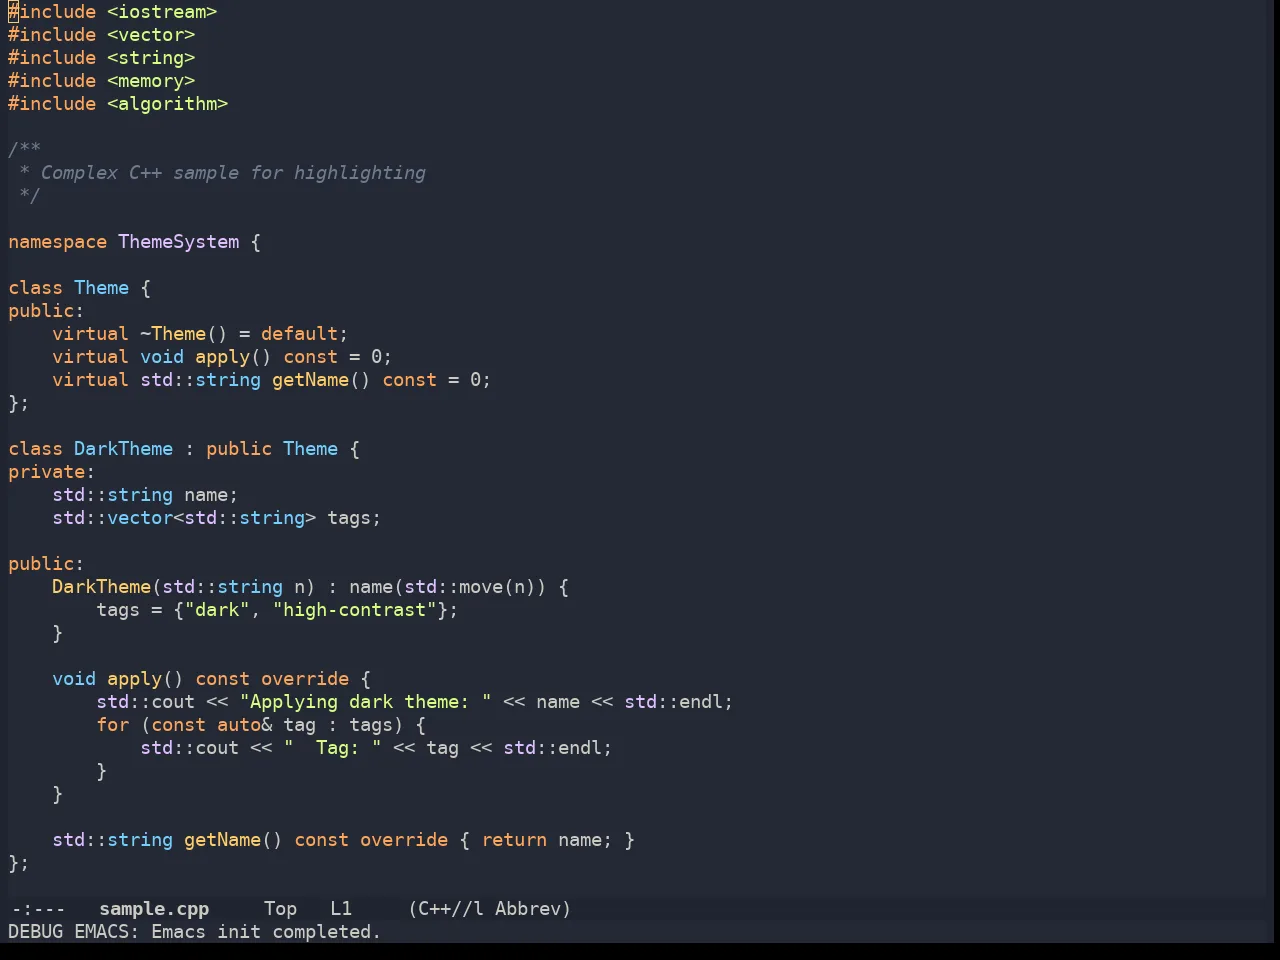Click the "auto&" type in the for loop
This screenshot has width=1280, height=960.
coord(244,725)
